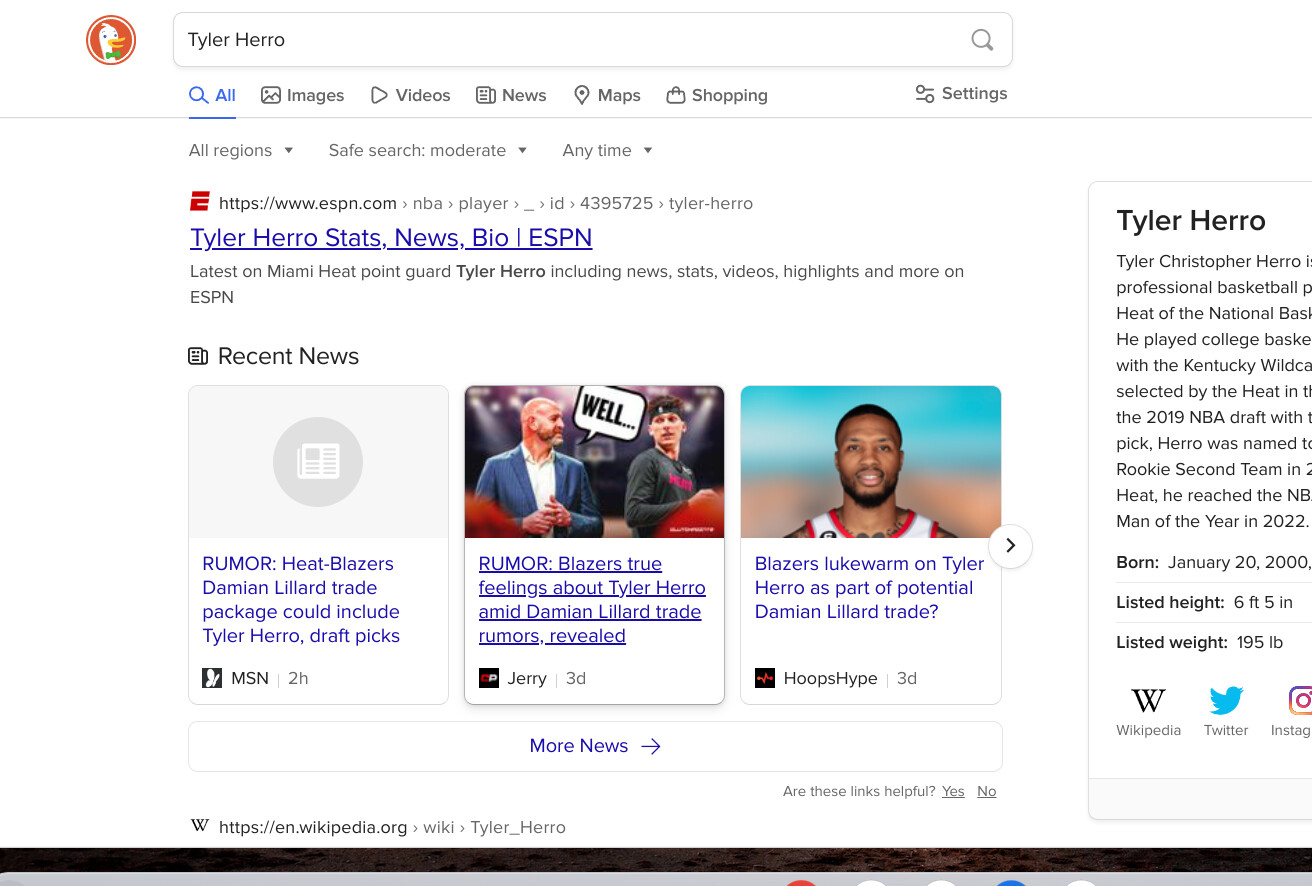Viewport: 1312px width, 886px height.
Task: Expand the All regions dropdown
Action: pos(241,151)
